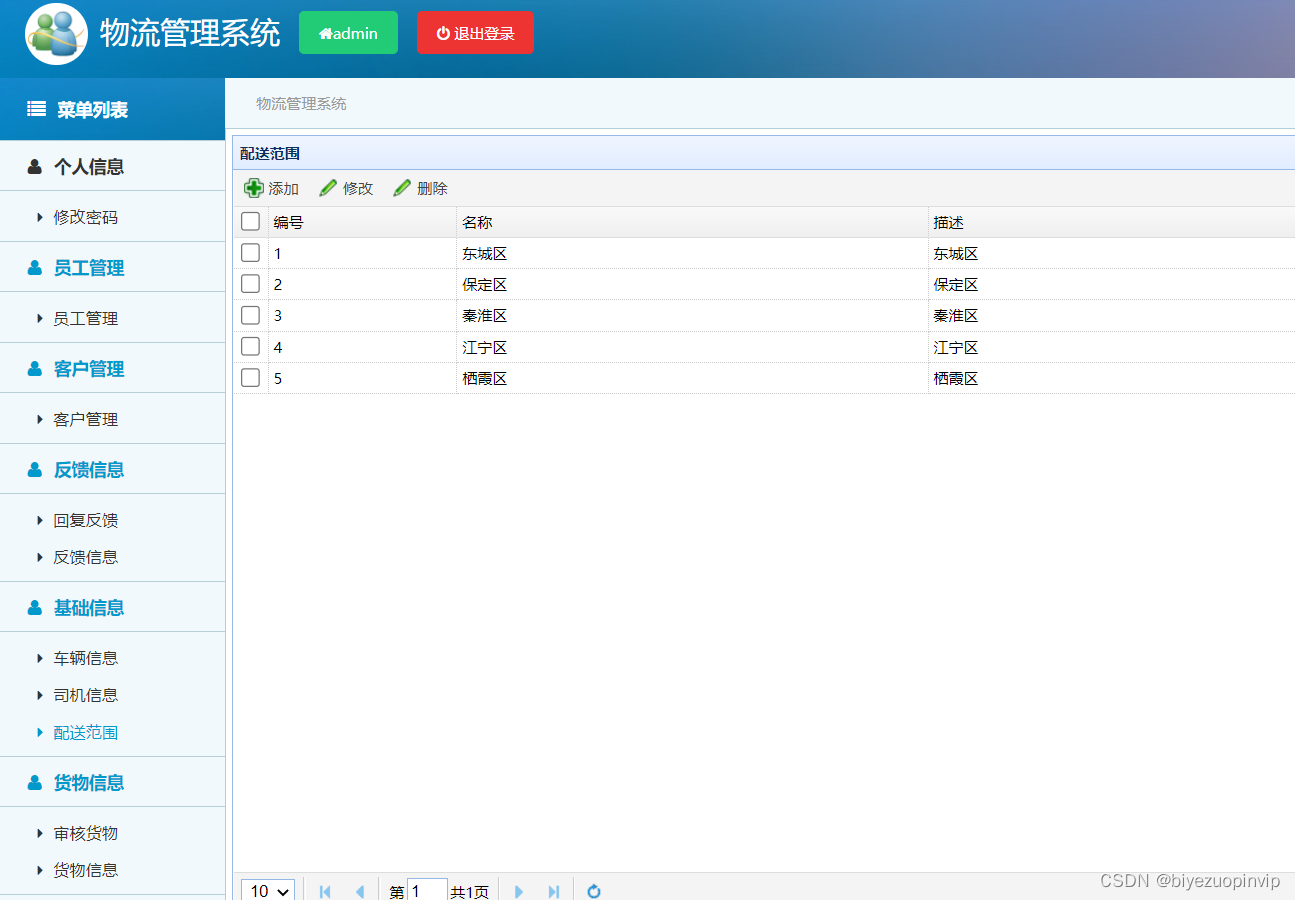
Task: Collapse the 员工管理 section header
Action: pos(112,267)
